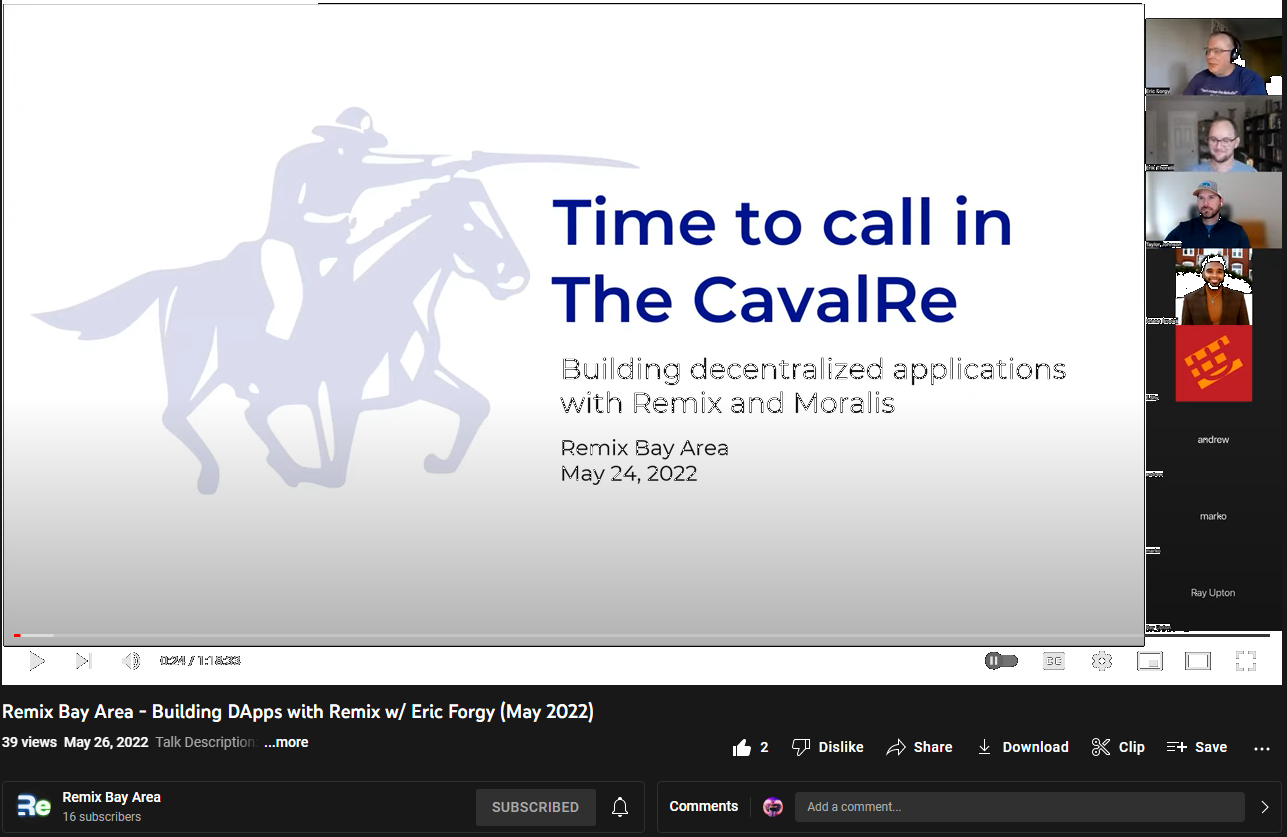Image resolution: width=1287 pixels, height=837 pixels.
Task: Click the '16 subscribers' text
Action: (102, 817)
